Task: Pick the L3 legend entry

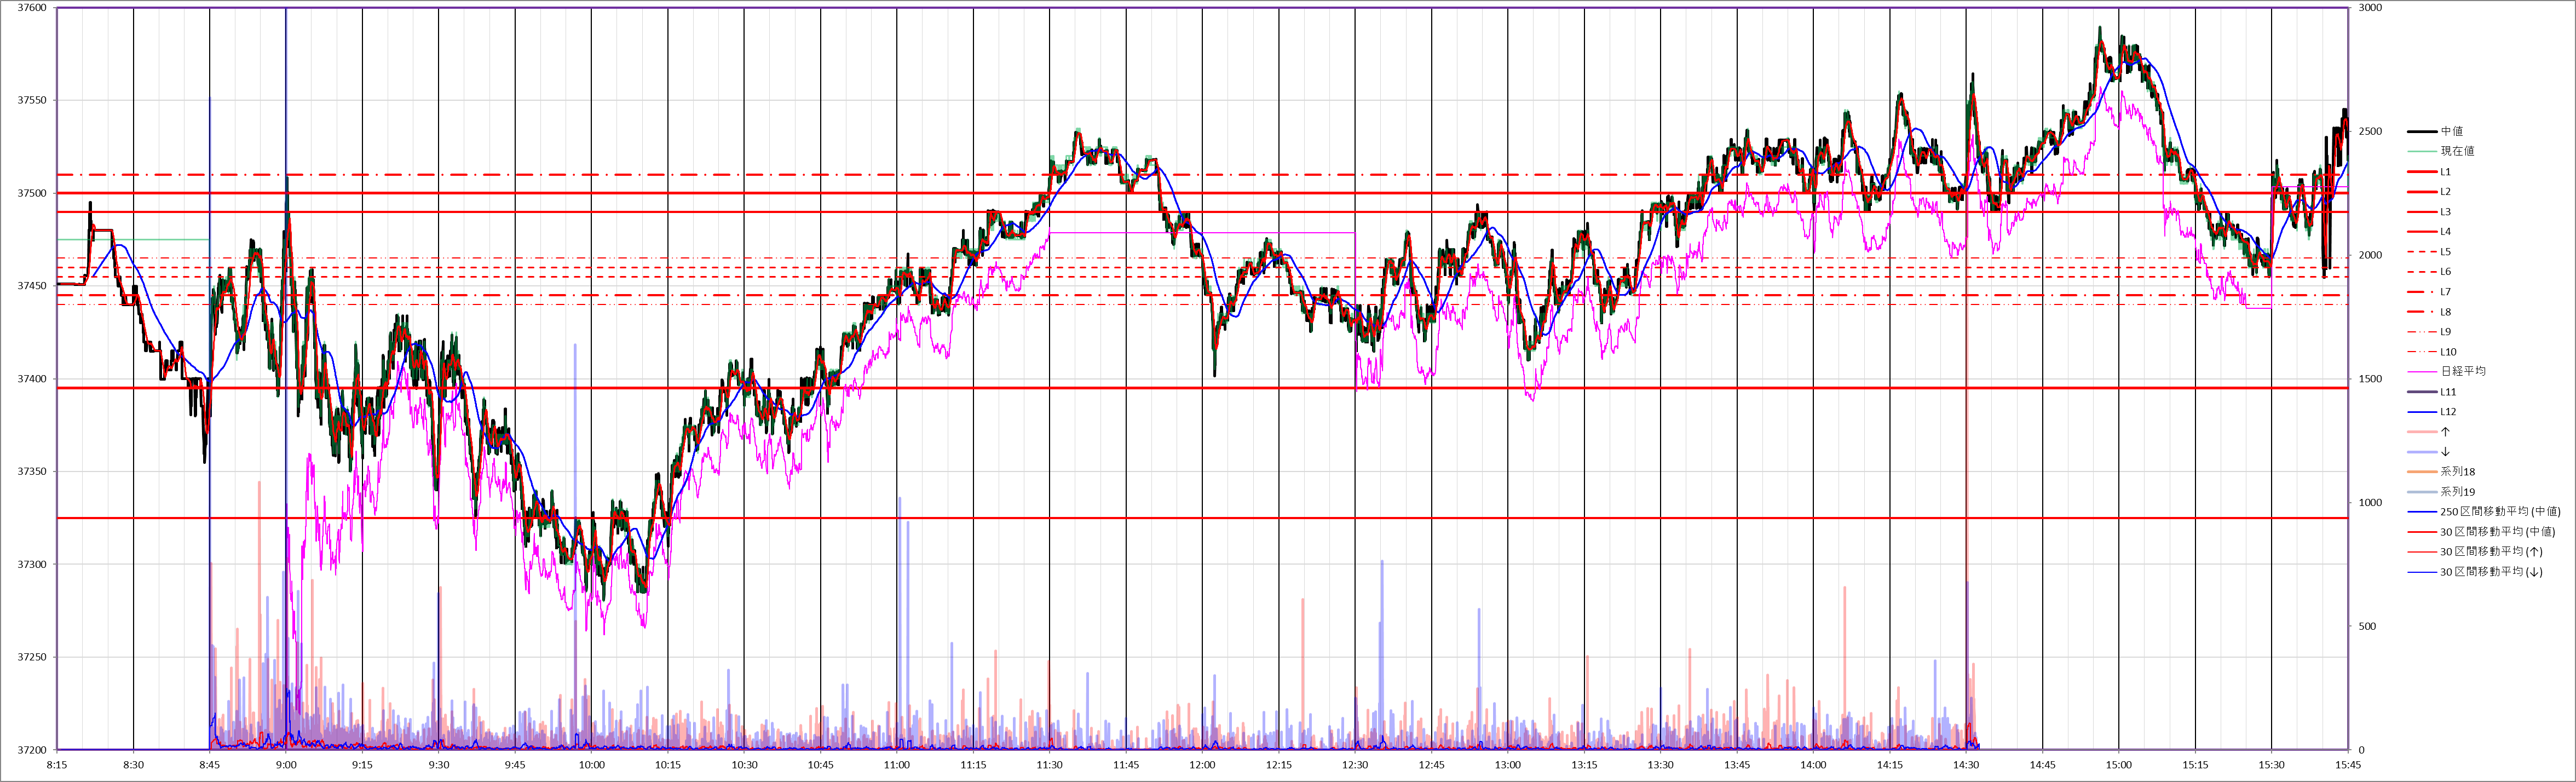Action: (x=2429, y=212)
